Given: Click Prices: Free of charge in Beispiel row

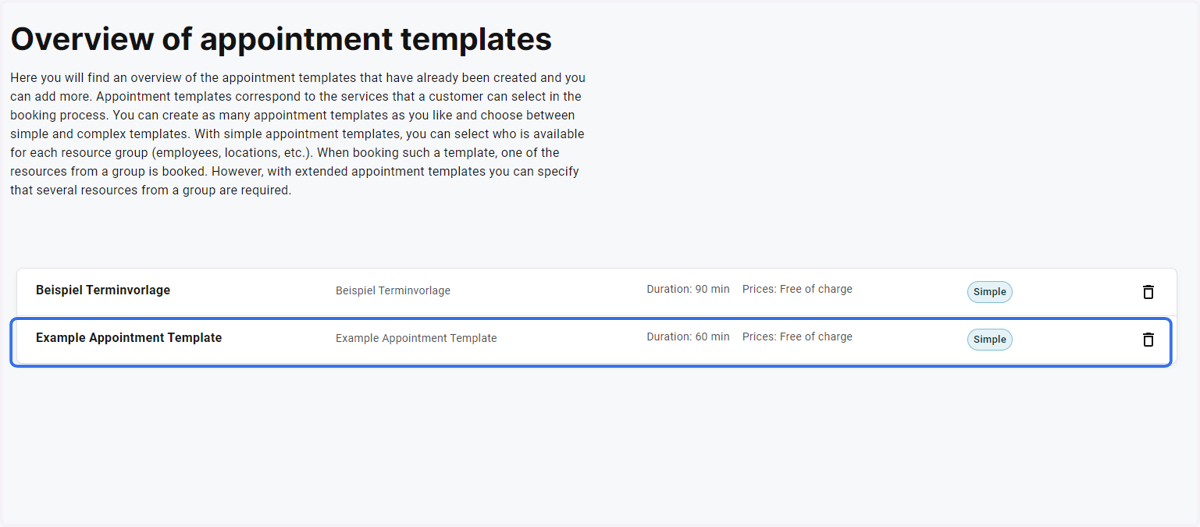Looking at the screenshot, I should 797,289.
